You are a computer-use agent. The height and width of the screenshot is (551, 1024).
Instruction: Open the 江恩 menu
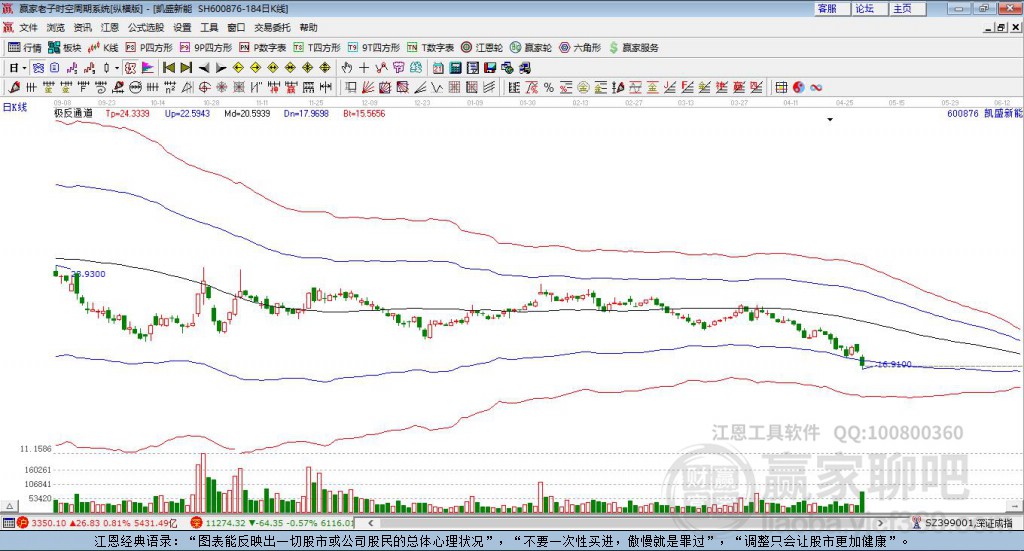click(x=109, y=27)
